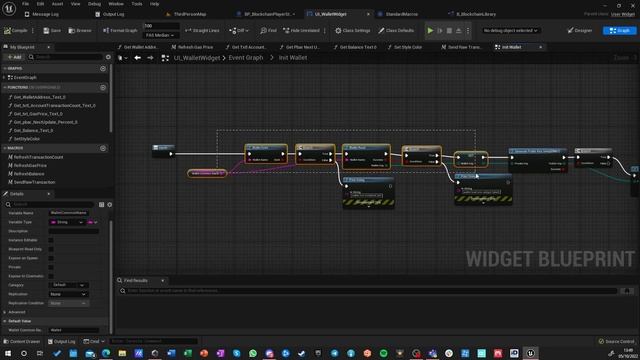Toggle the Private checkbox

(51, 267)
